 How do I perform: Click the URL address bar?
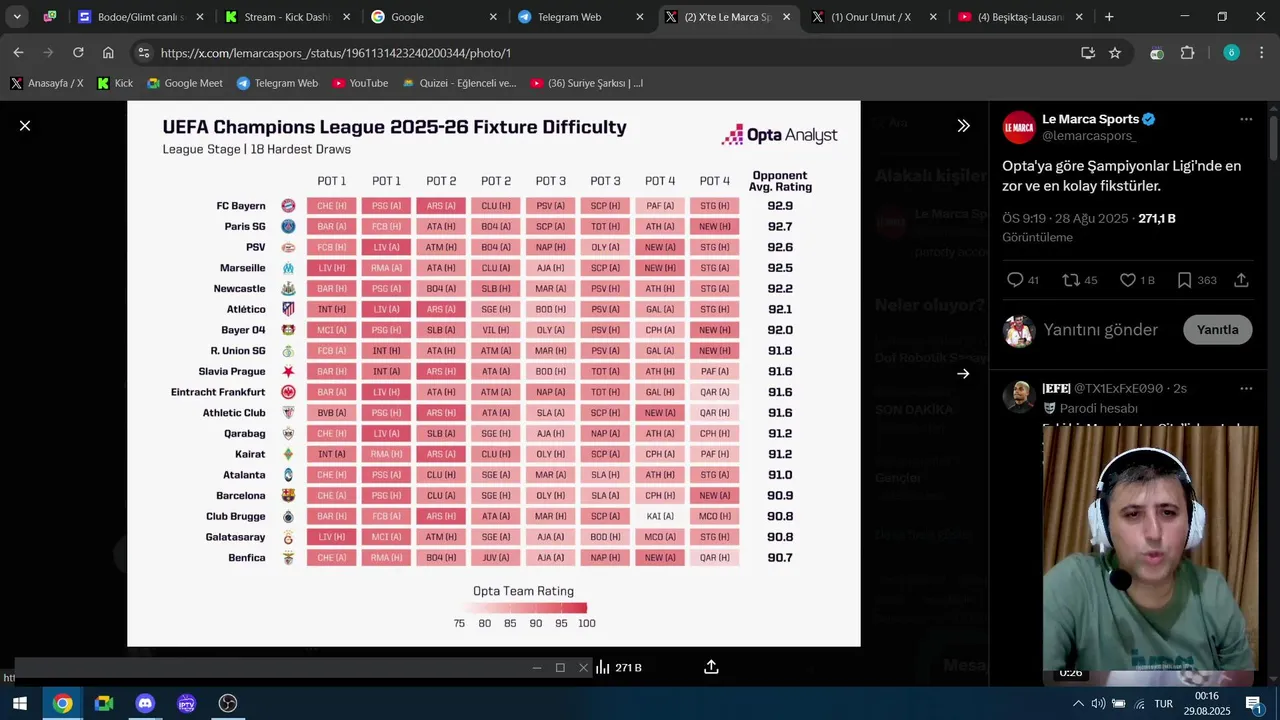600,53
